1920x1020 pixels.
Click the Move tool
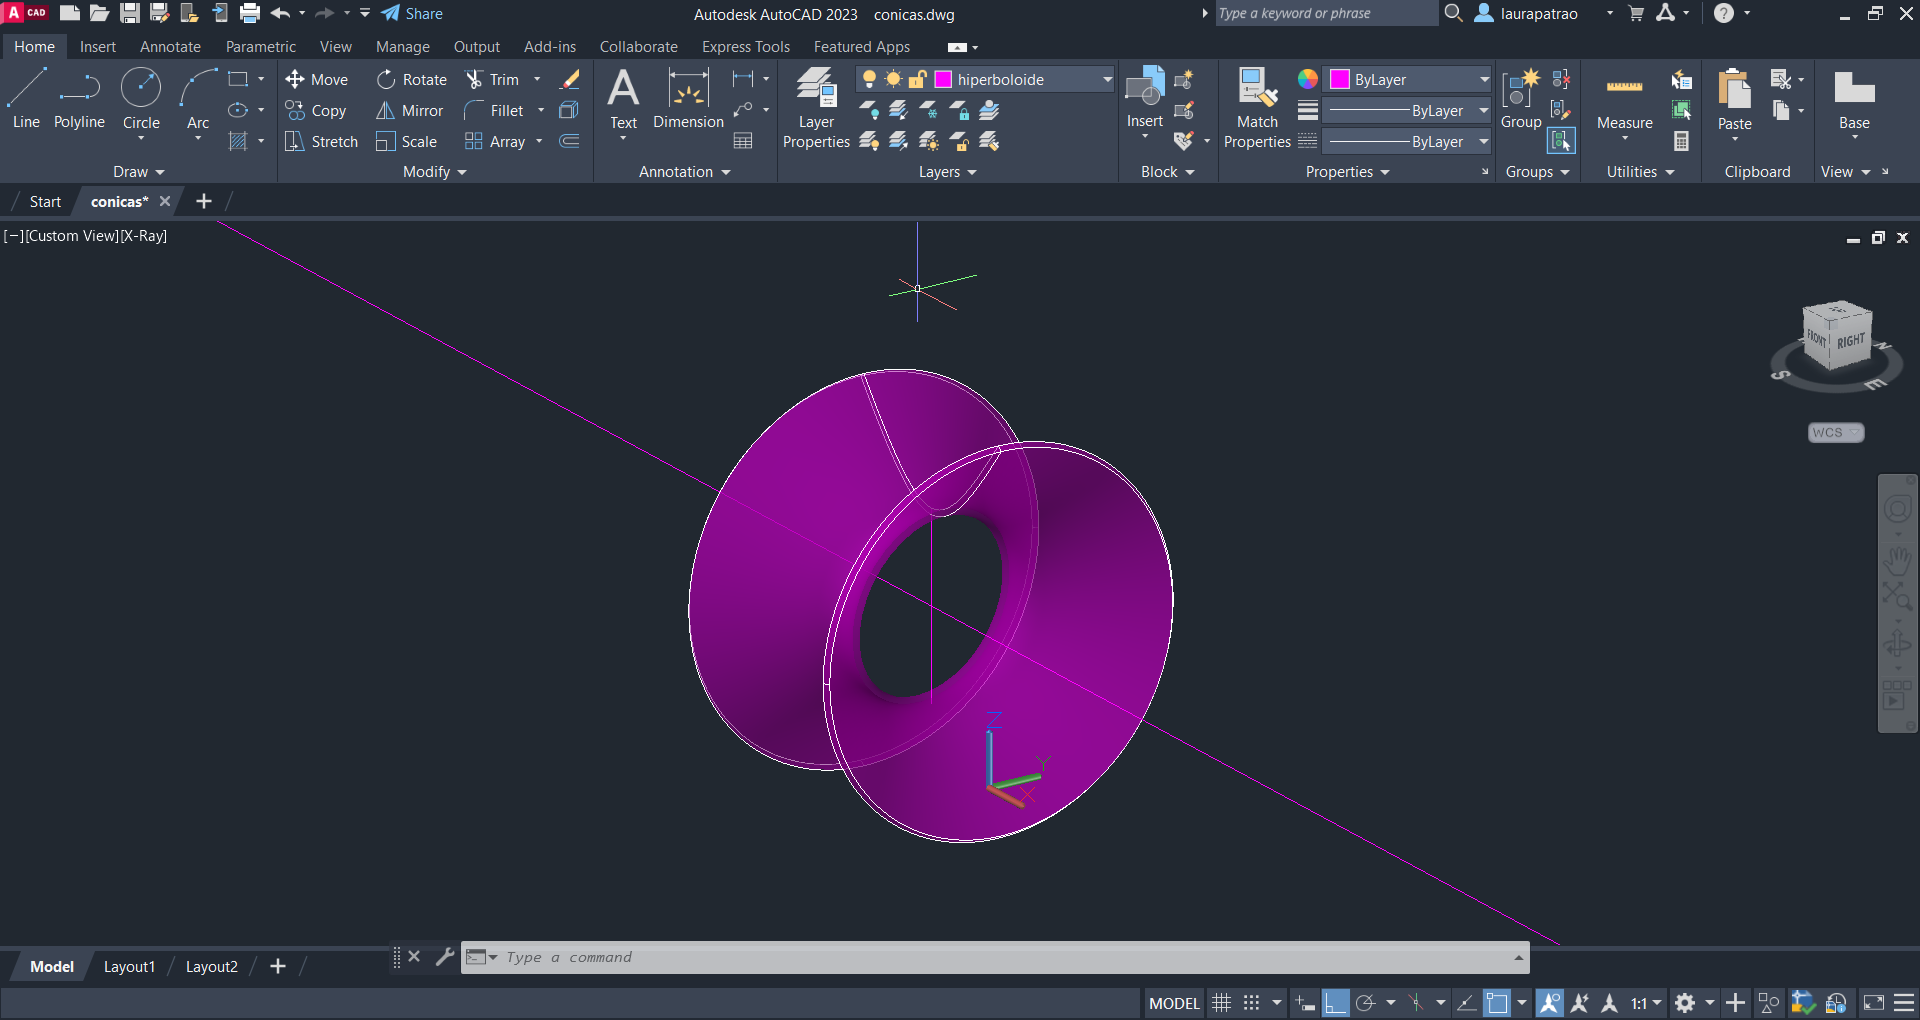coord(316,80)
